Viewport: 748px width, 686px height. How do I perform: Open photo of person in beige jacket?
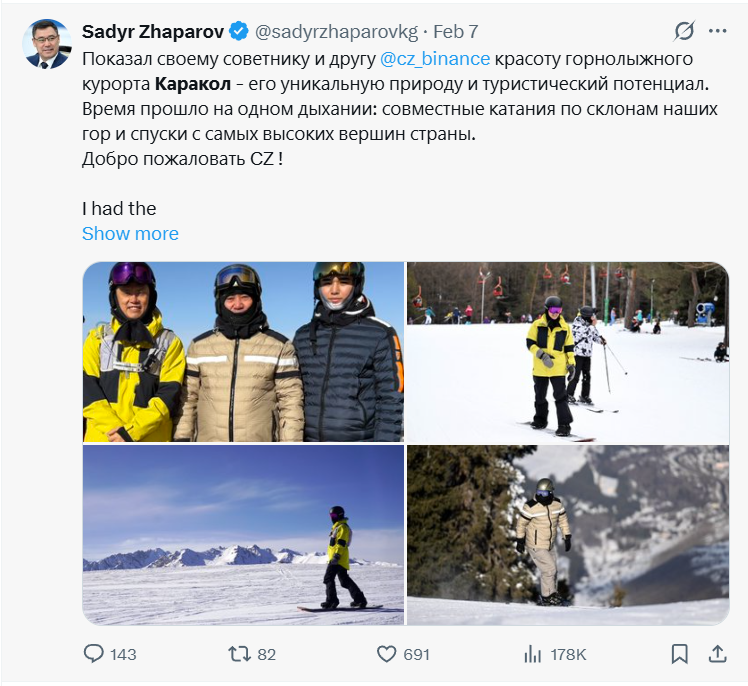pyautogui.click(x=568, y=536)
